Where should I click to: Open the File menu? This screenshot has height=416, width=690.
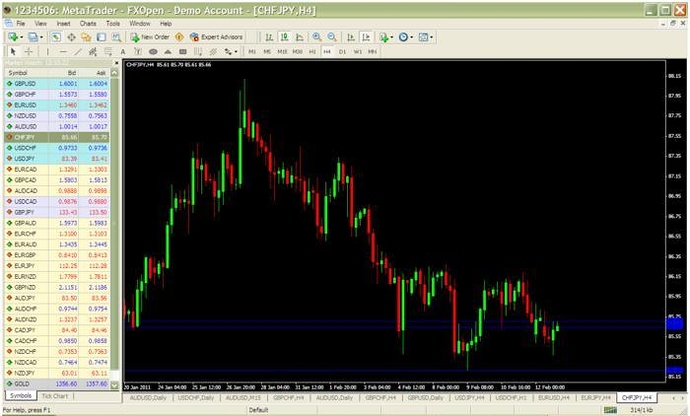point(20,23)
